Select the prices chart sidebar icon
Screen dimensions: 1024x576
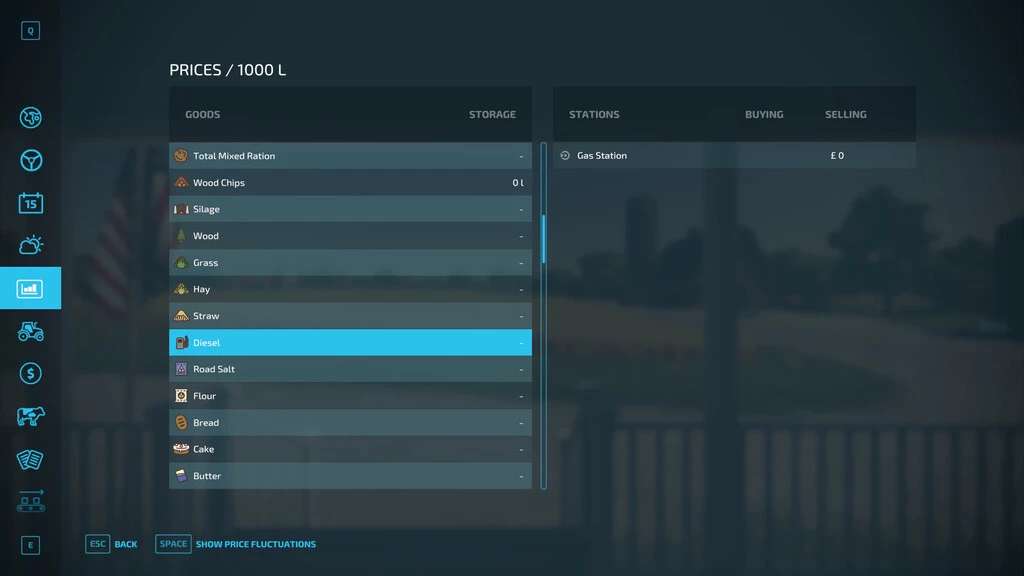(x=30, y=288)
